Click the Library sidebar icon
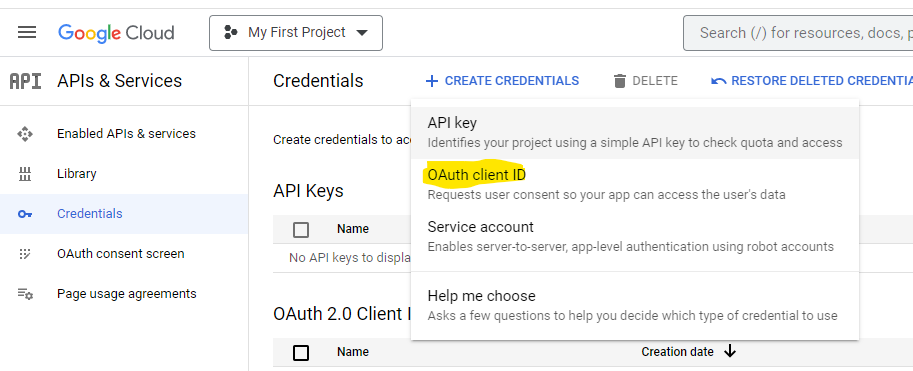 click(x=25, y=174)
